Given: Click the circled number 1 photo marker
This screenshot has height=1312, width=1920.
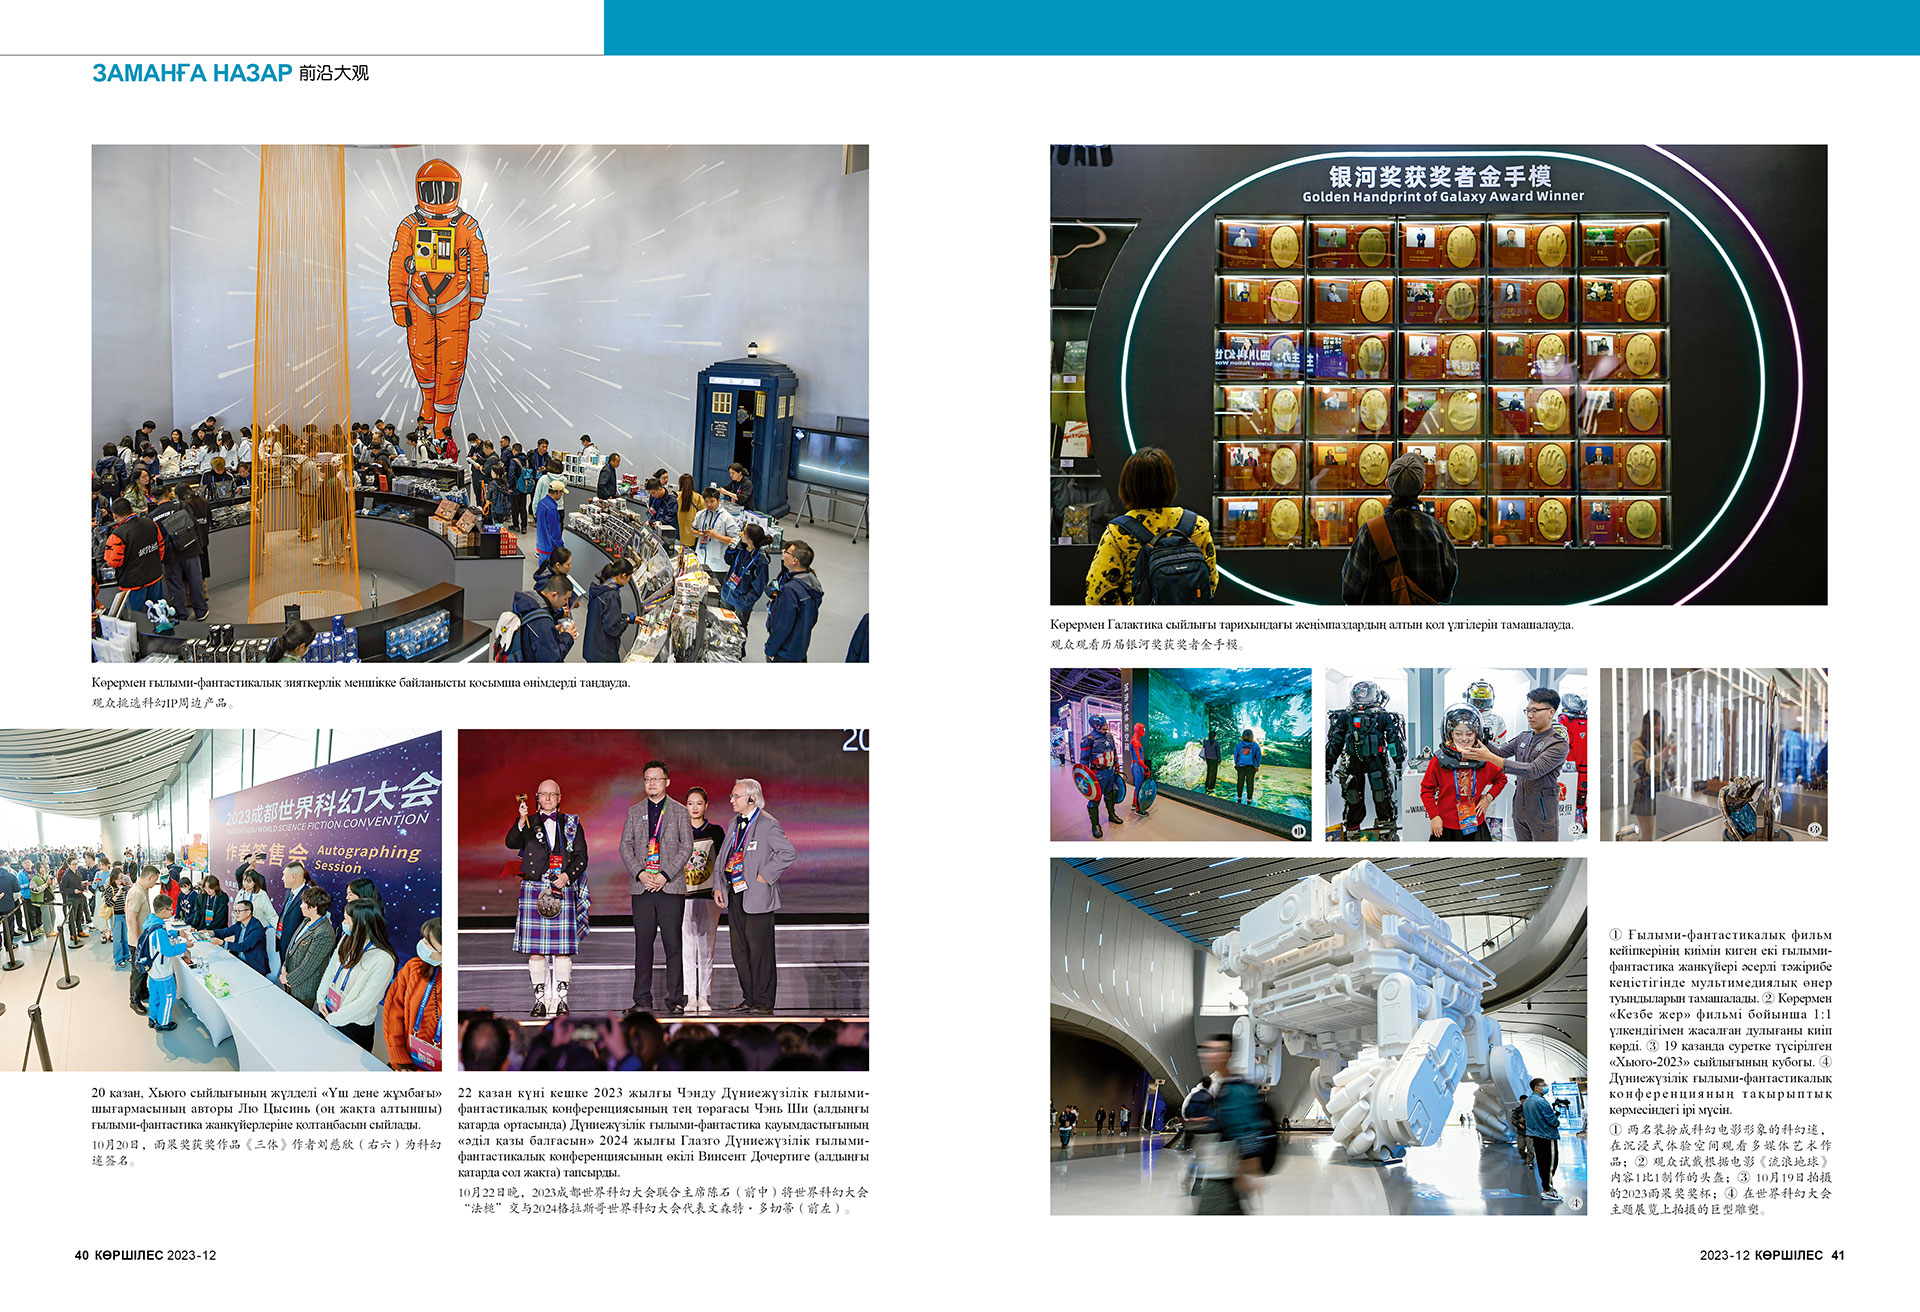Looking at the screenshot, I should pyautogui.click(x=1299, y=830).
